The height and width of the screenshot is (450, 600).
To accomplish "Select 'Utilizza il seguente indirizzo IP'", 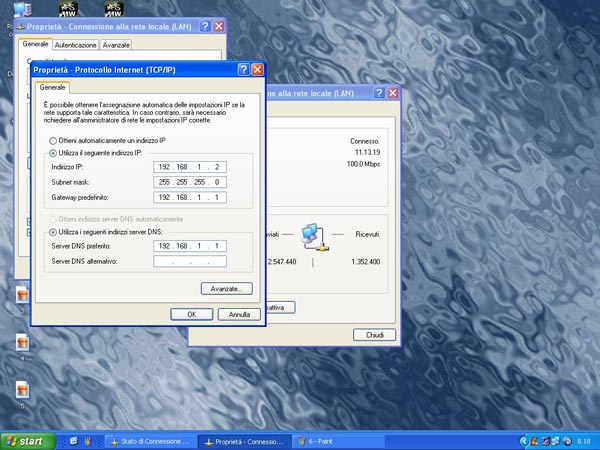I will click(96, 153).
